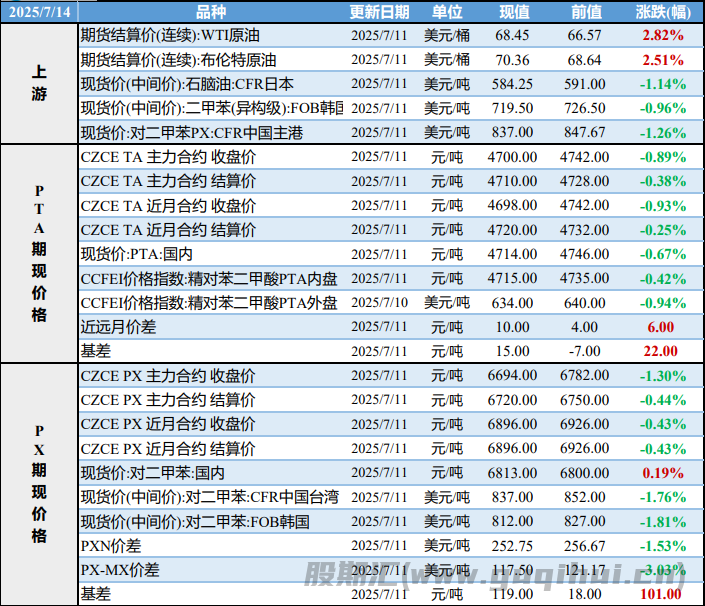The image size is (705, 606).
Task: Select the PTA期现价格 section label
Action: click(39, 253)
